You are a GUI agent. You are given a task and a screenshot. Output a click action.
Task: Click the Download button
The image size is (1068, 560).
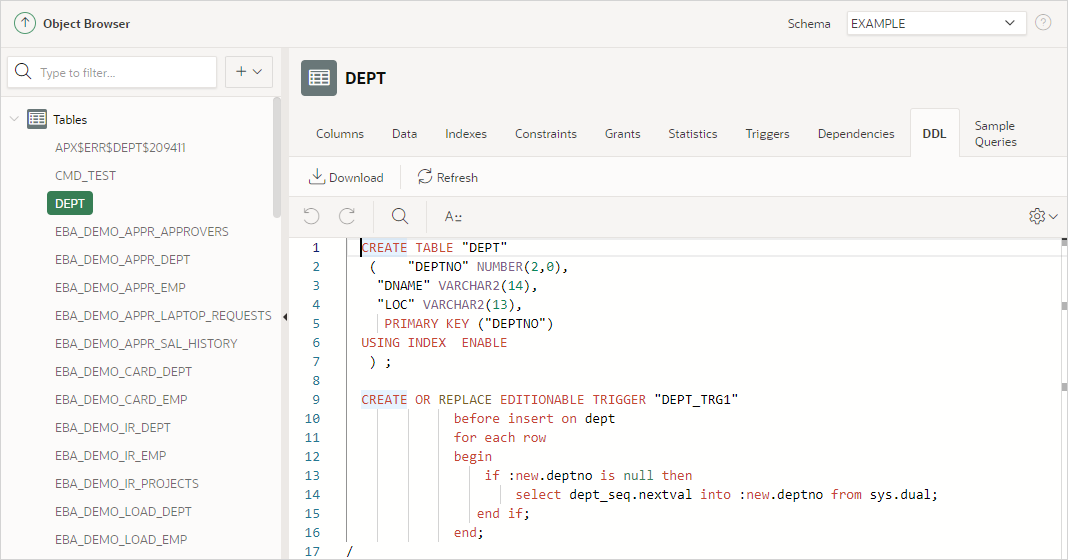click(346, 177)
